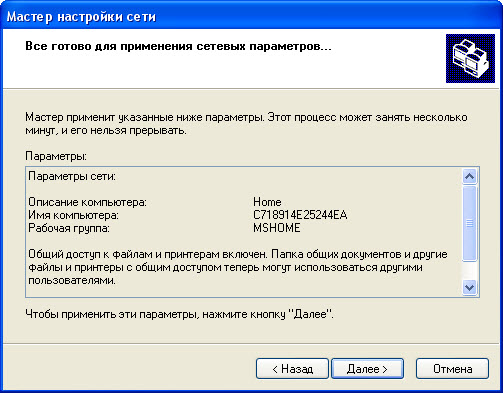This screenshot has width=503, height=393.
Task: Click the Описание компьютера label
Action: pyautogui.click(x=87, y=202)
